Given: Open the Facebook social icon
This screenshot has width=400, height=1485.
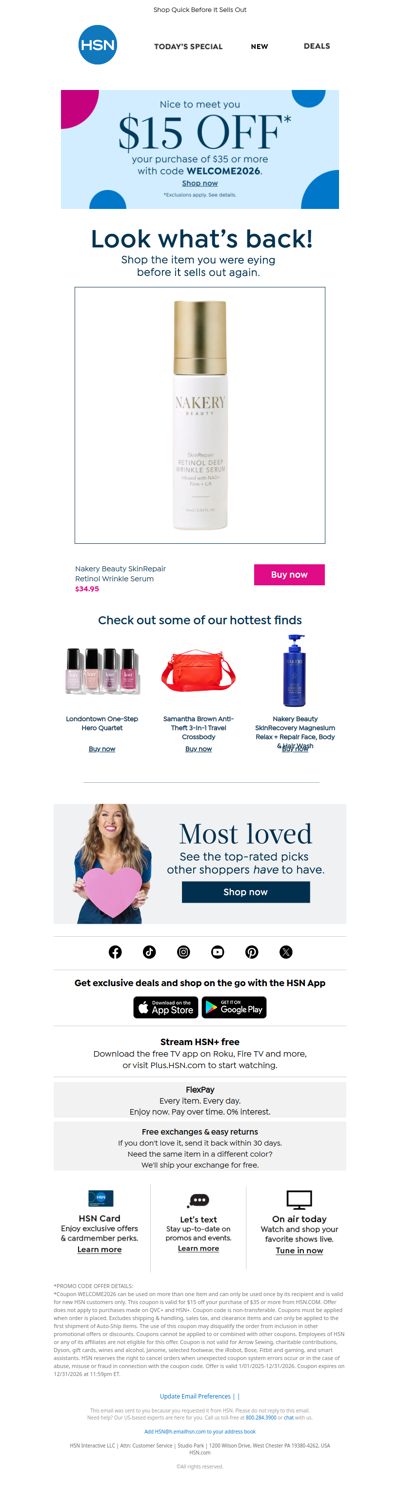Looking at the screenshot, I should pos(115,952).
